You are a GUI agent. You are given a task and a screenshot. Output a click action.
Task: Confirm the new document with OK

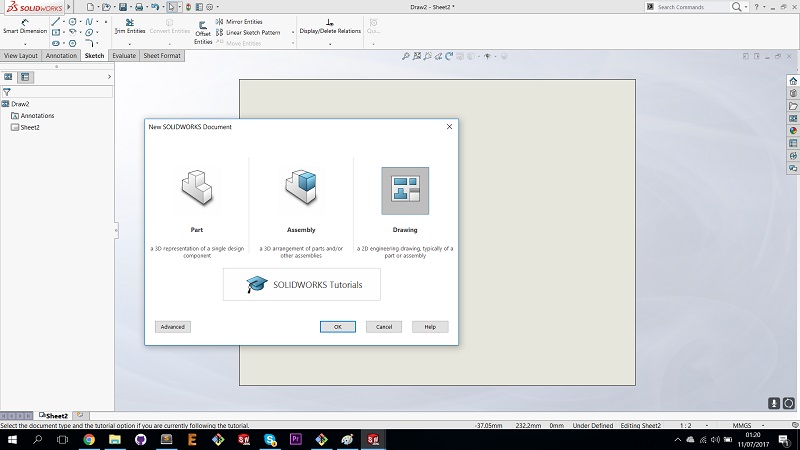[x=338, y=327]
